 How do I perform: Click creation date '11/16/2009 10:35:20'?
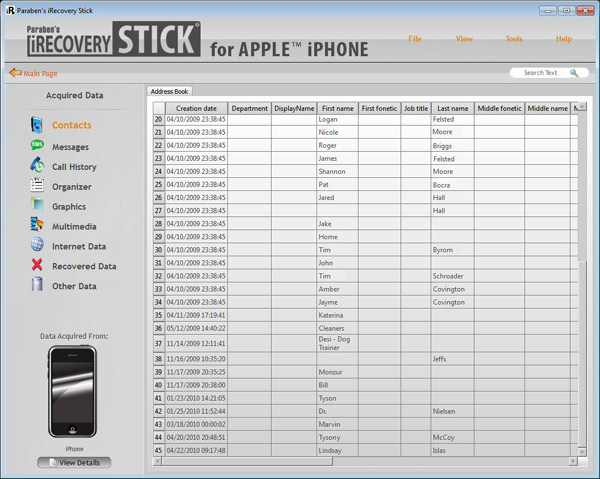196,359
